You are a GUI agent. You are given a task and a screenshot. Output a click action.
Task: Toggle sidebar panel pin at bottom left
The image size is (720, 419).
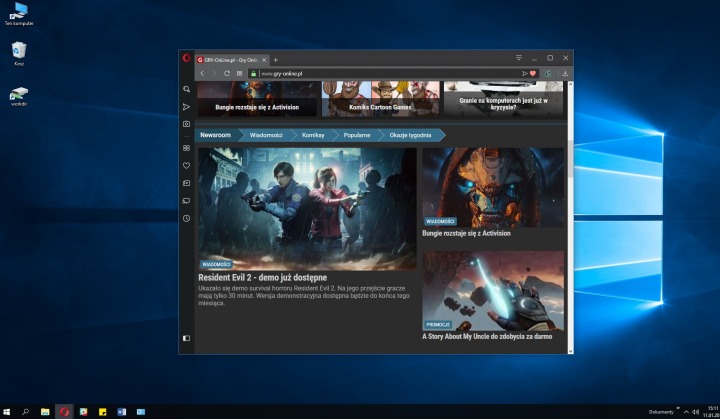tap(186, 338)
